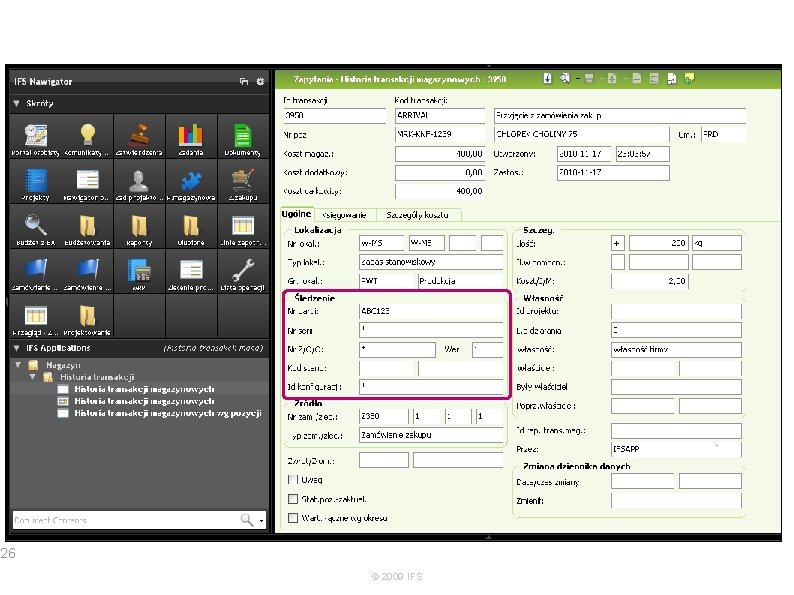
Task: Click the navigator search text box
Action: click(x=126, y=520)
